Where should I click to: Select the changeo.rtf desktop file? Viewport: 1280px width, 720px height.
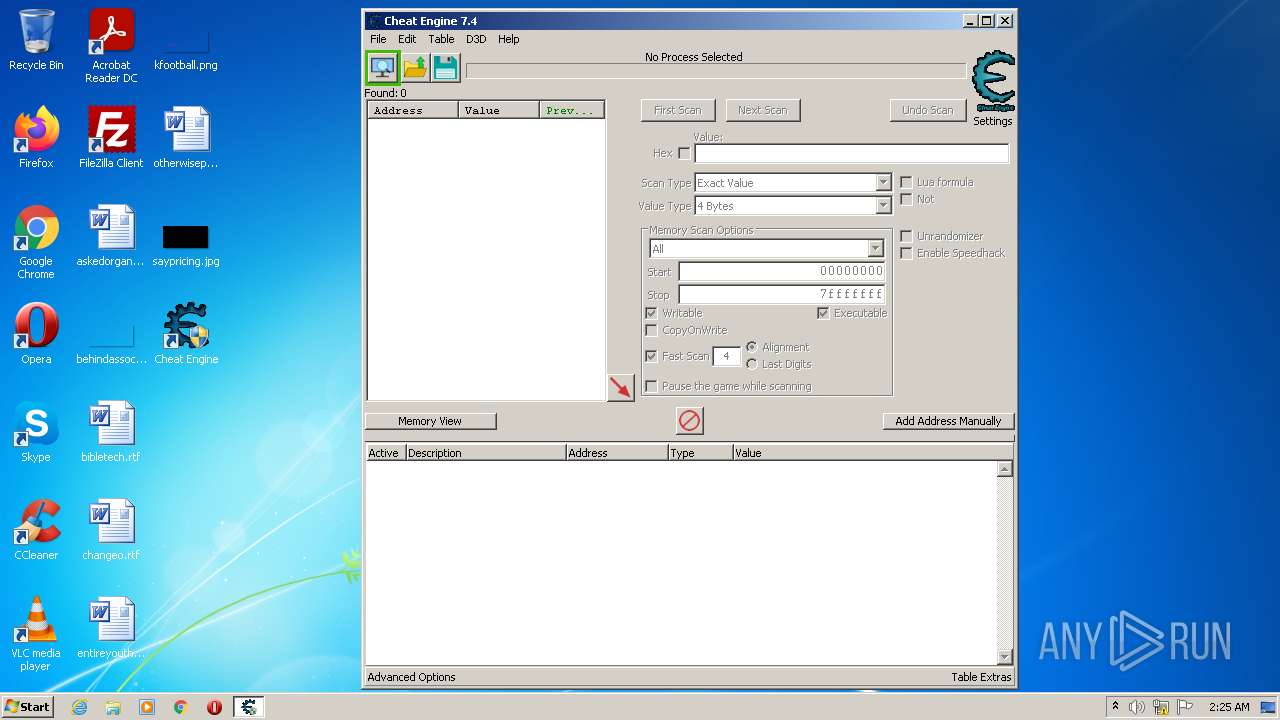111,530
